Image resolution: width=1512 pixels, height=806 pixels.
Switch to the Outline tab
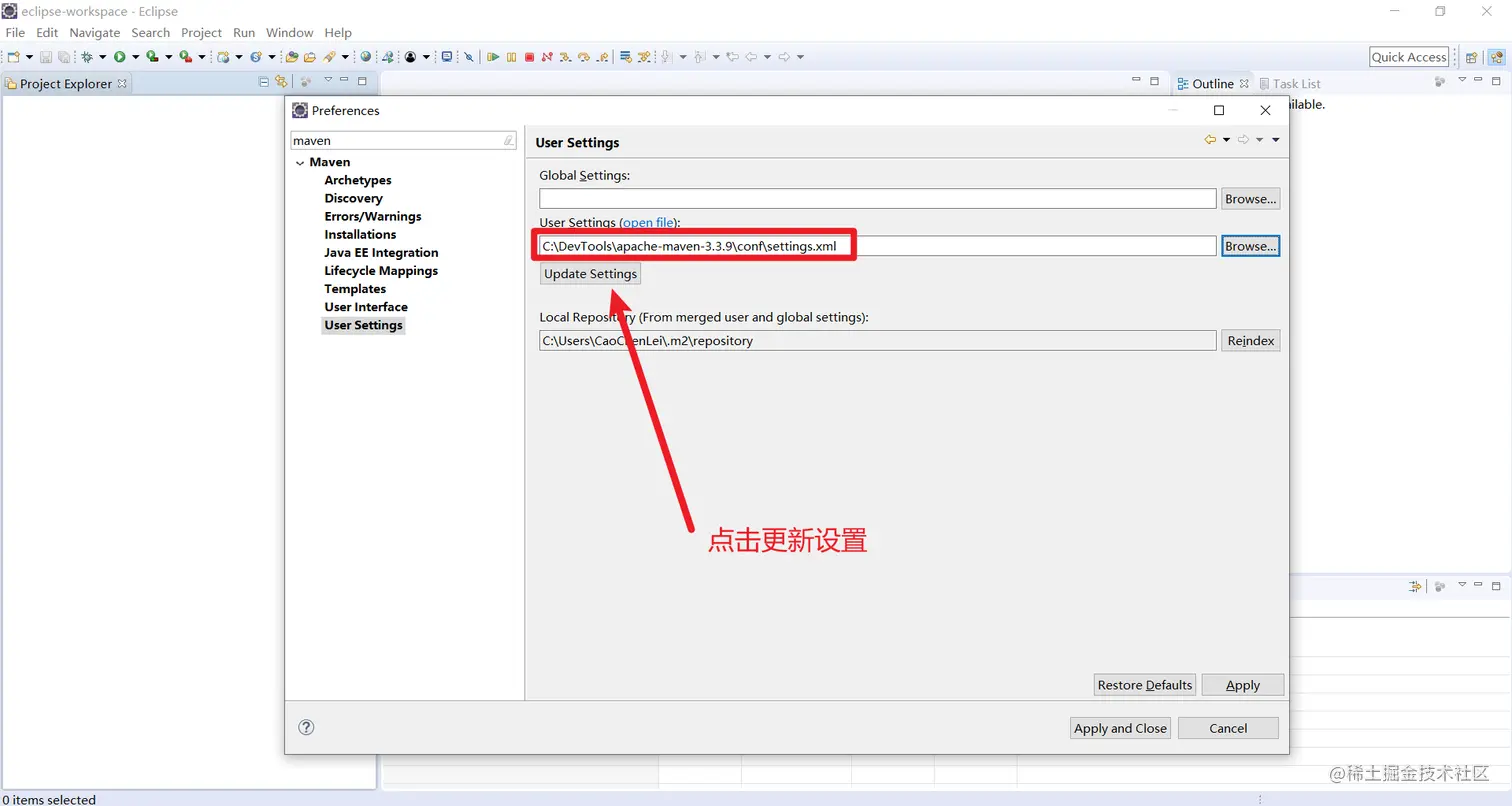1212,84
